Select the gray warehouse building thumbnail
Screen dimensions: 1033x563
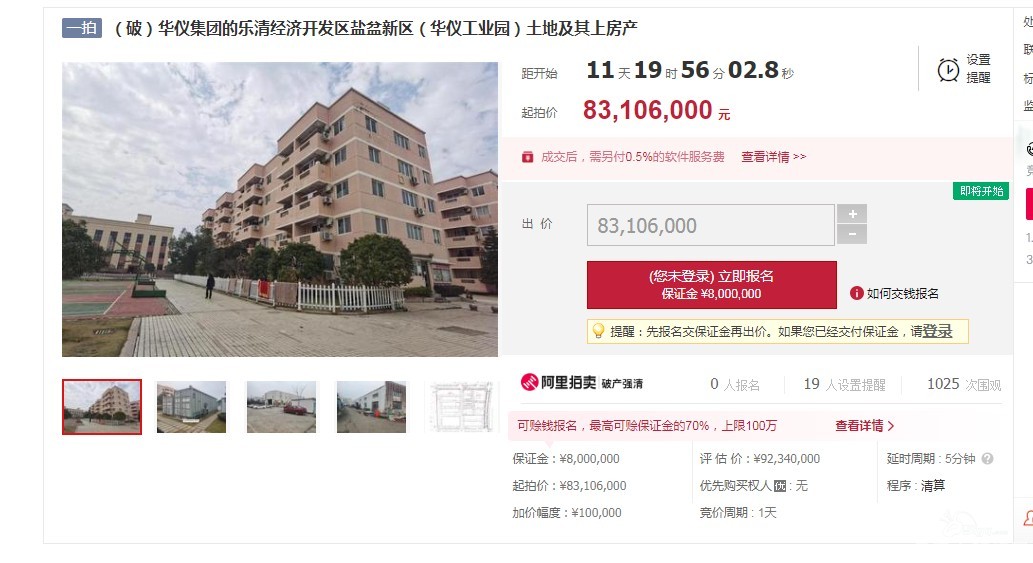191,407
